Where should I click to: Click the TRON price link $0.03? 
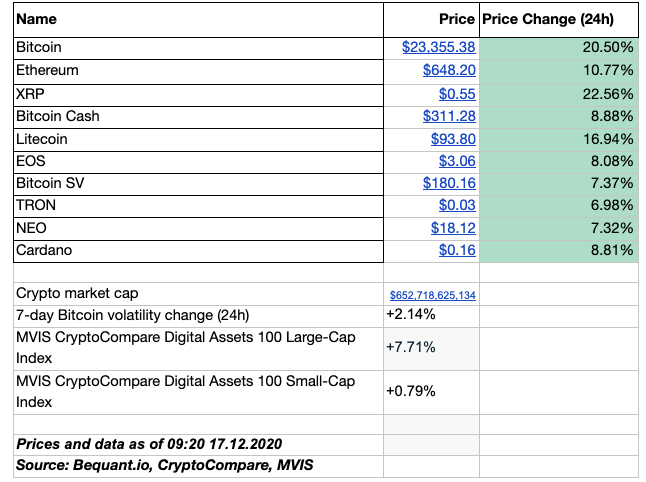[457, 206]
